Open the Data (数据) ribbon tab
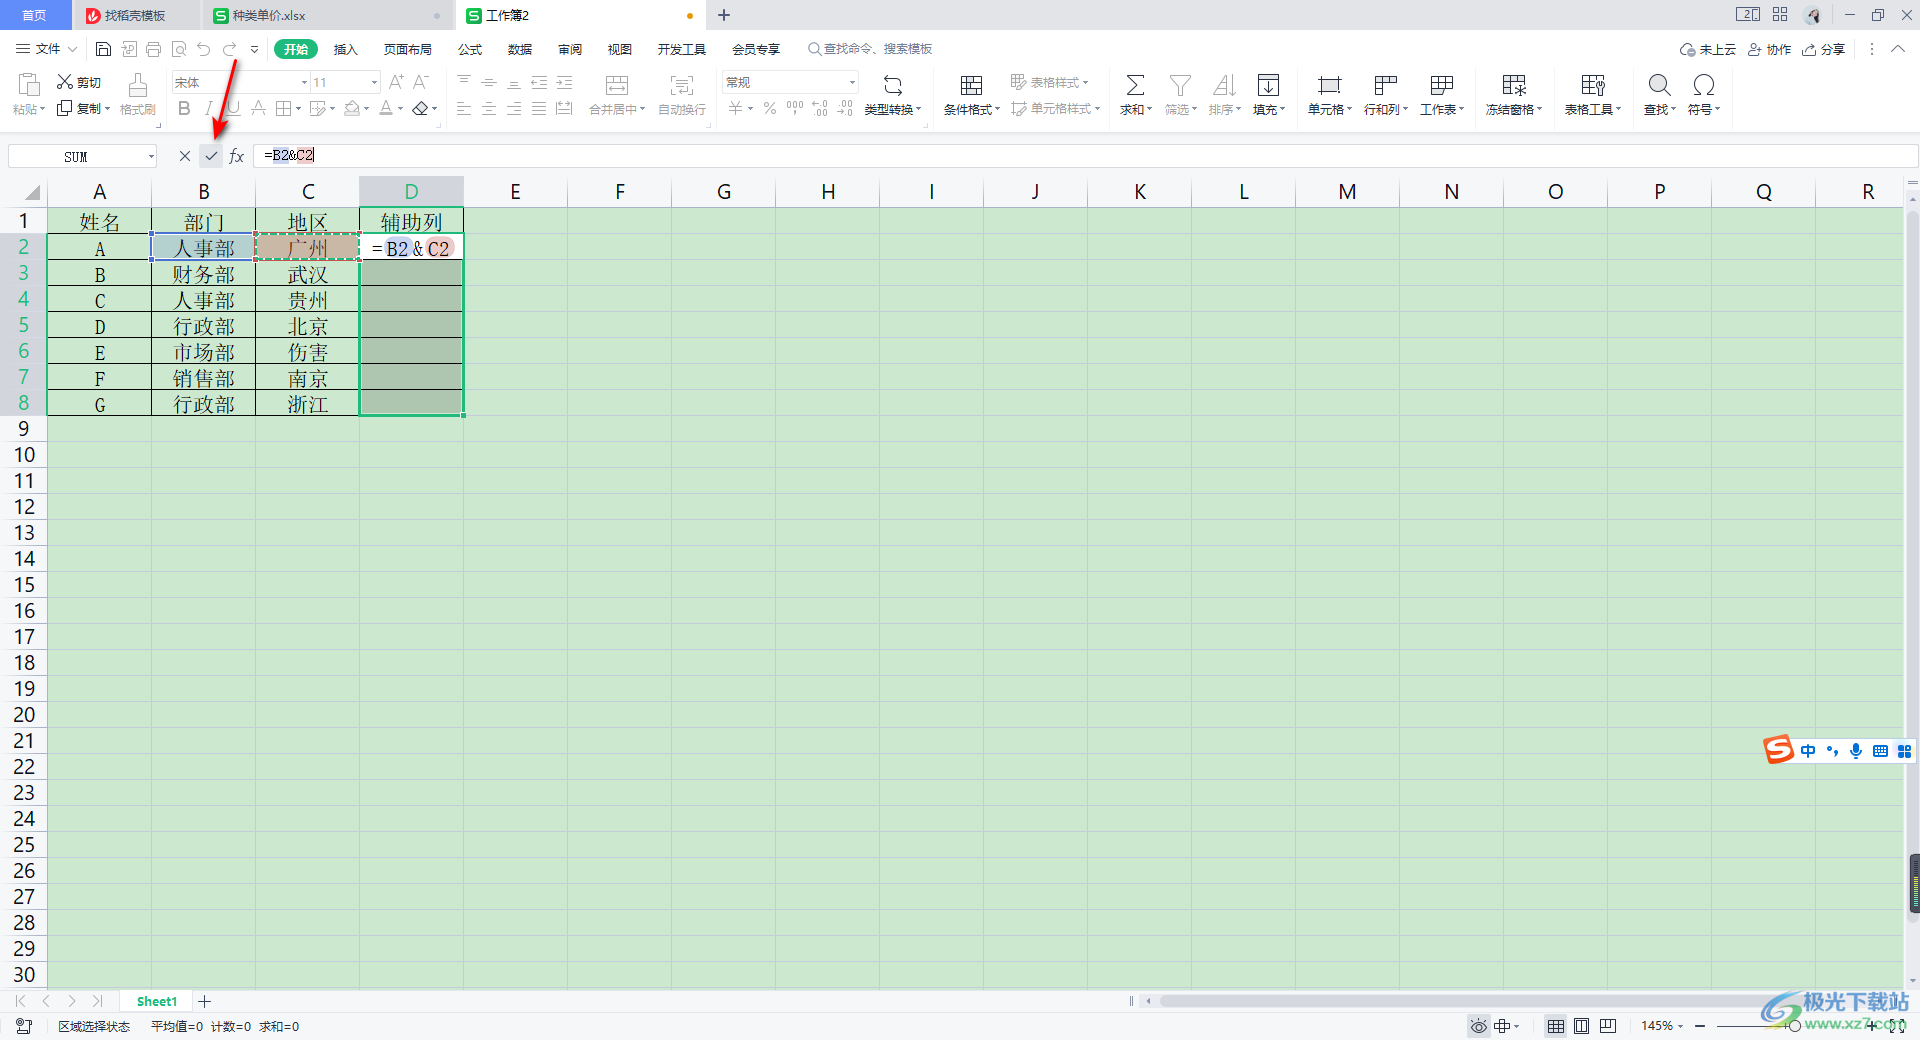The image size is (1920, 1040). [520, 49]
